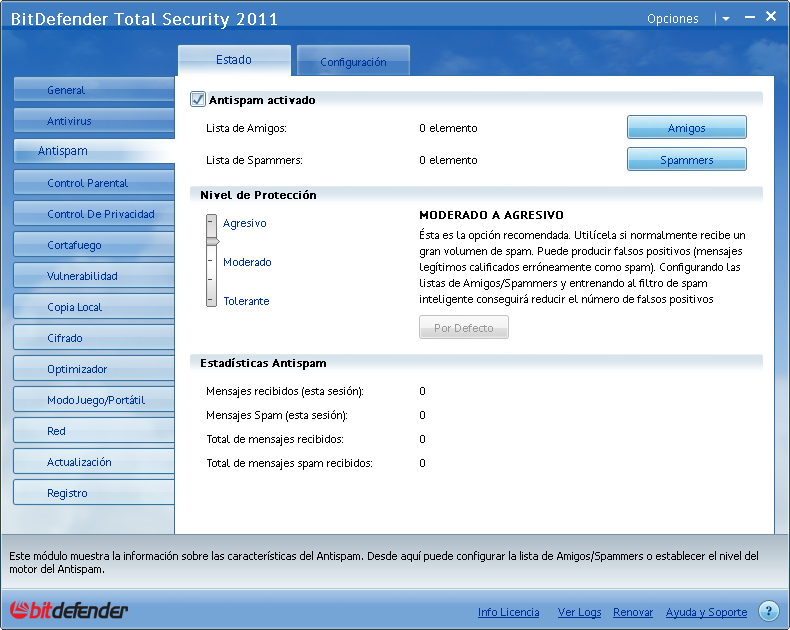Set protection level to Tolerante

click(245, 301)
